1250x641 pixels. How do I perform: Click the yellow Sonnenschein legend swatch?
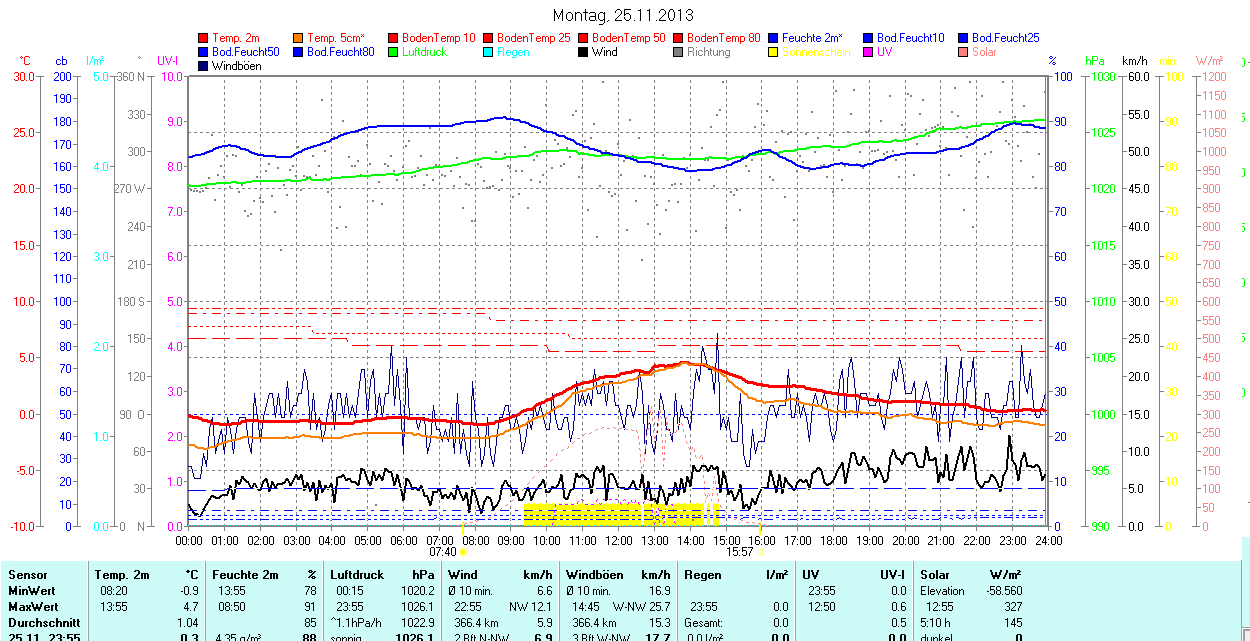[x=773, y=52]
